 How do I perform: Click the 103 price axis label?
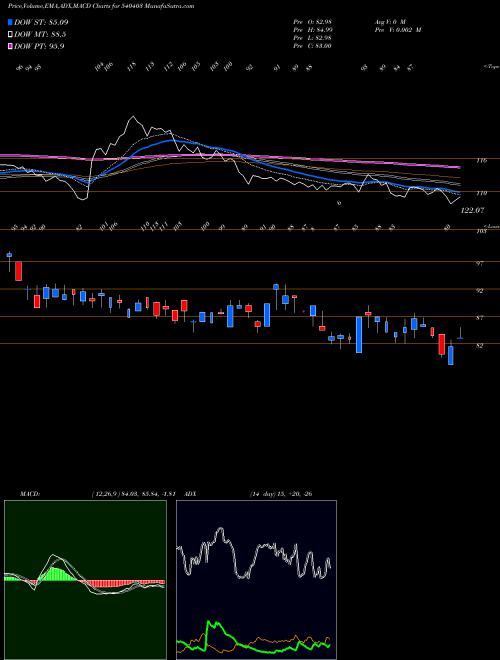point(482,232)
